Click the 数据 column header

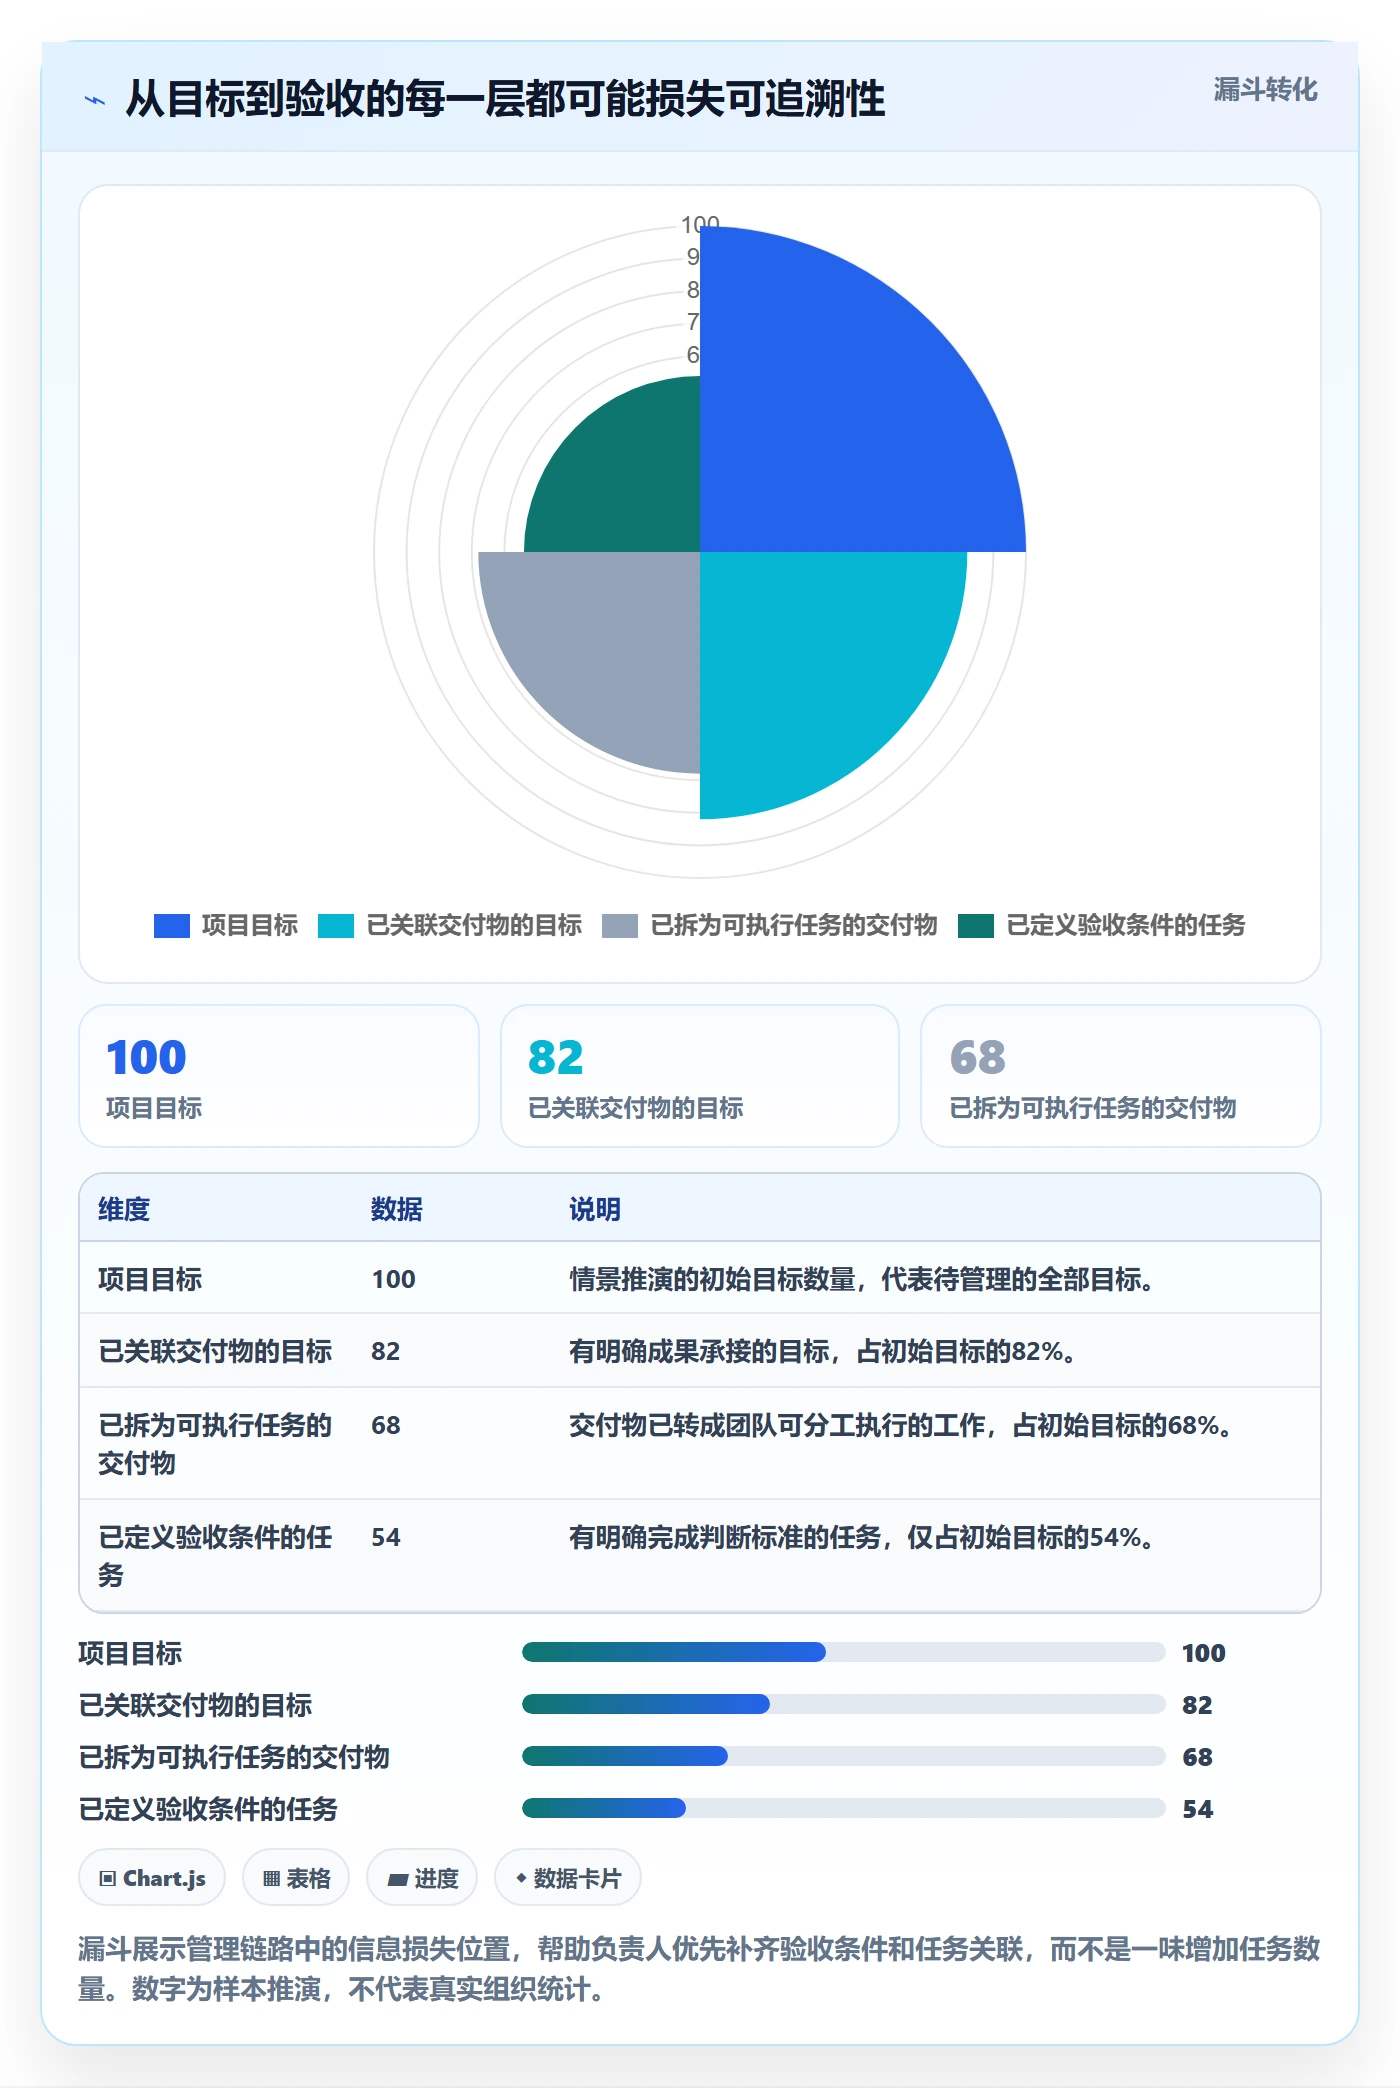pos(397,1209)
